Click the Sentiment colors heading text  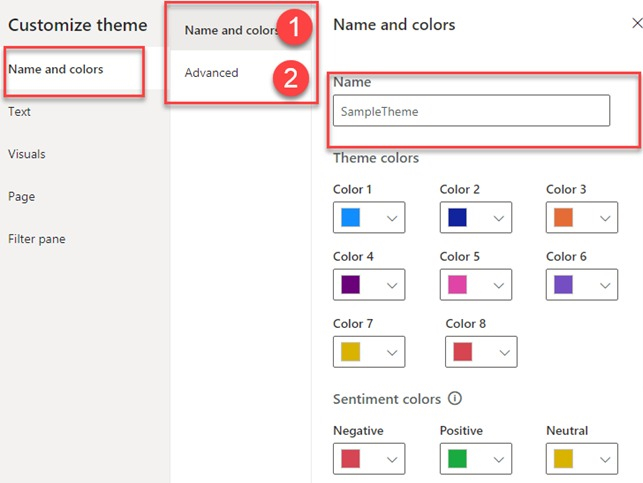click(x=387, y=399)
